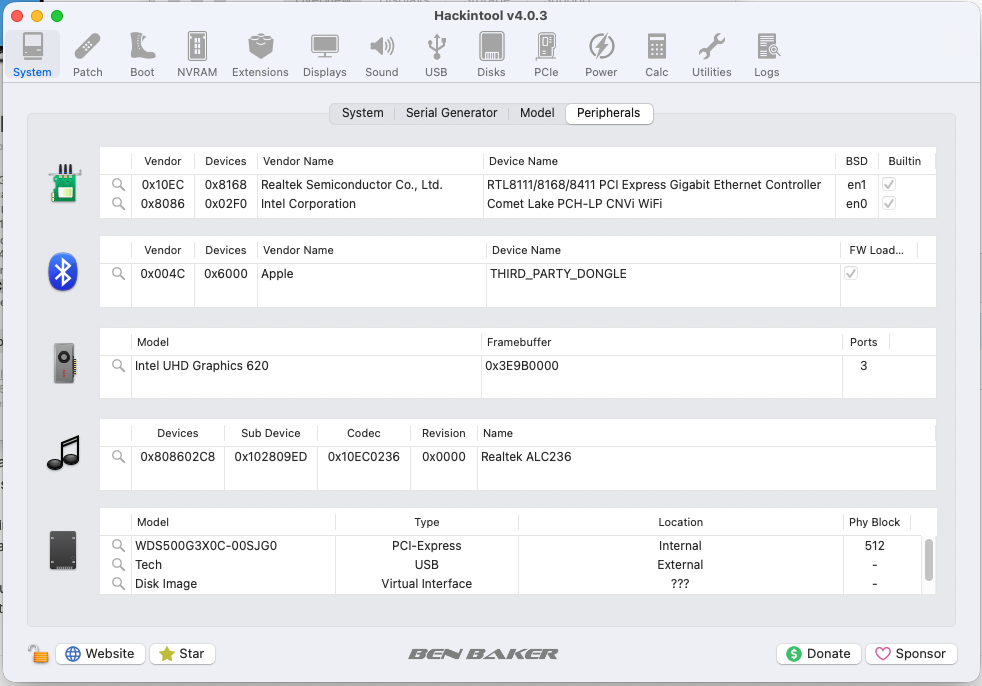This screenshot has height=686, width=982.
Task: Select the System toolbar section
Action: (x=32, y=55)
